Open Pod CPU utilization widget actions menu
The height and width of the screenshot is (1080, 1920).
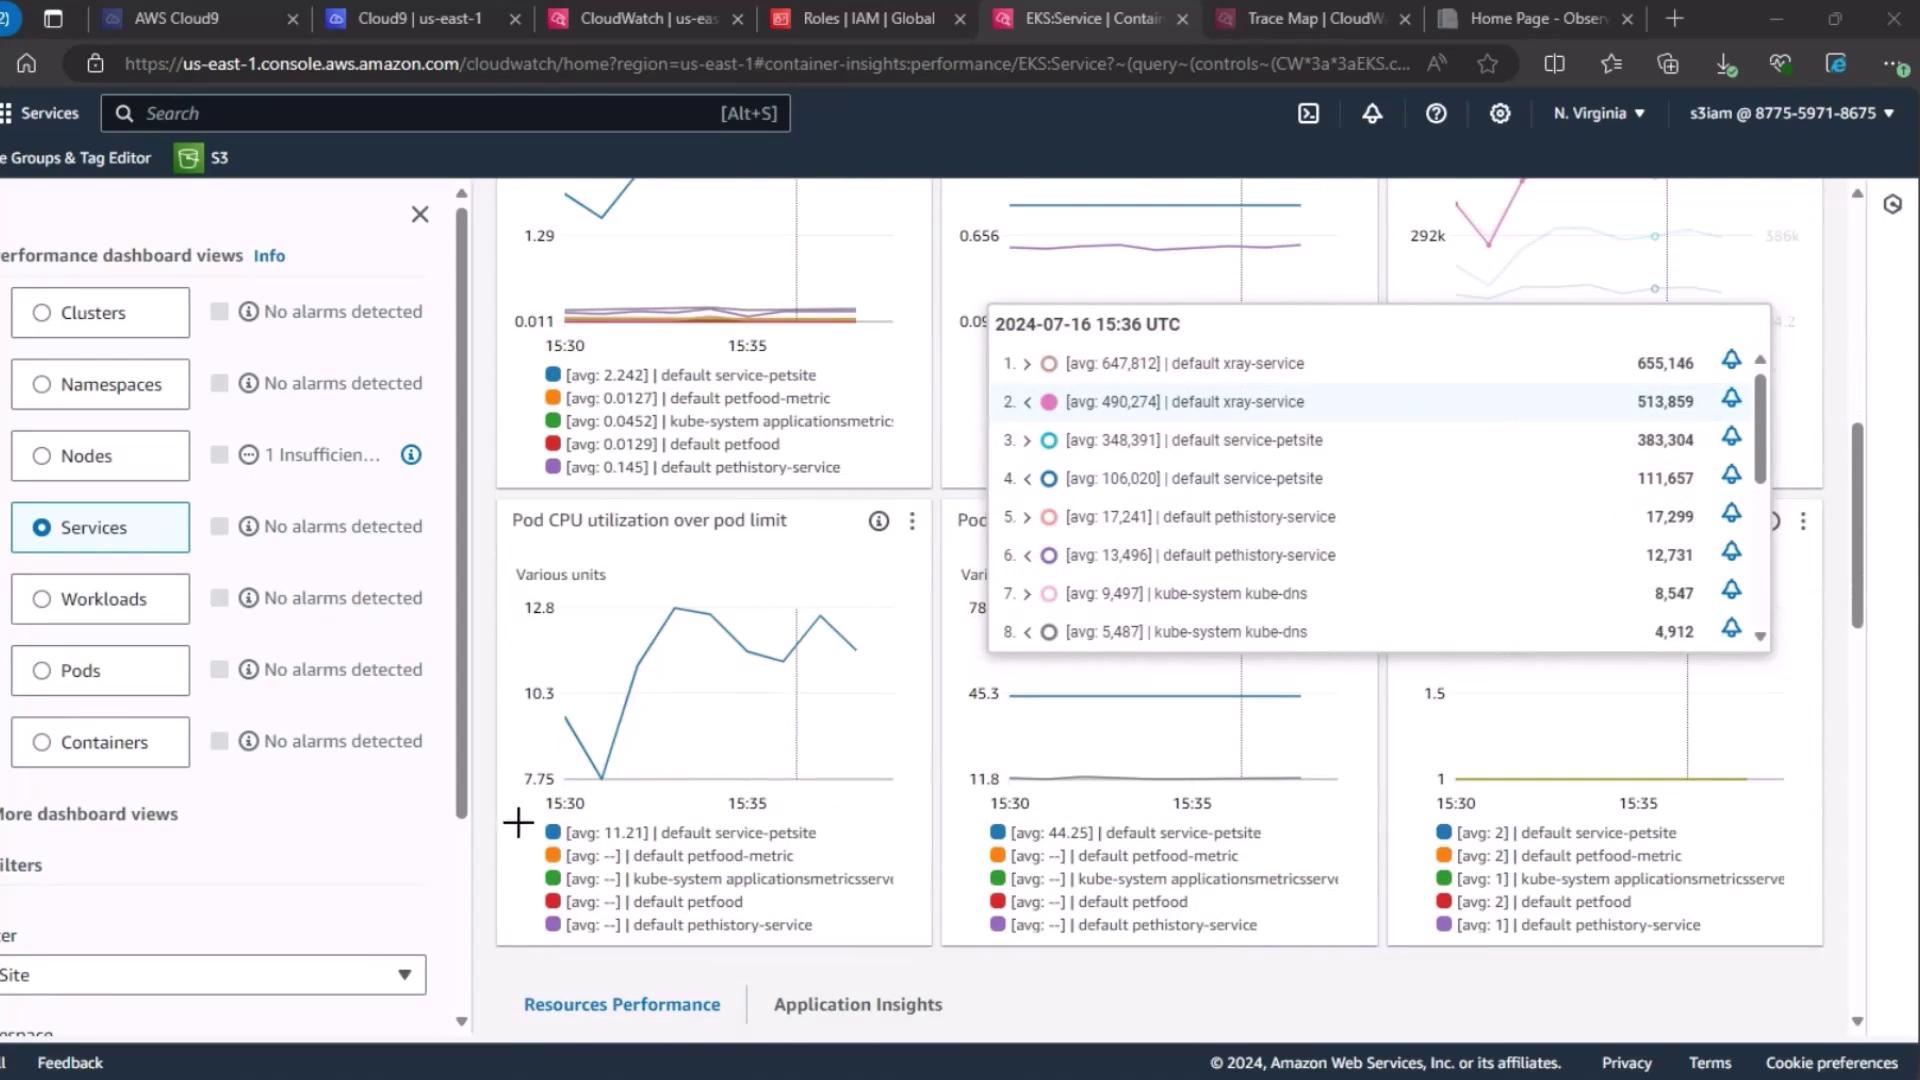pyautogui.click(x=912, y=521)
